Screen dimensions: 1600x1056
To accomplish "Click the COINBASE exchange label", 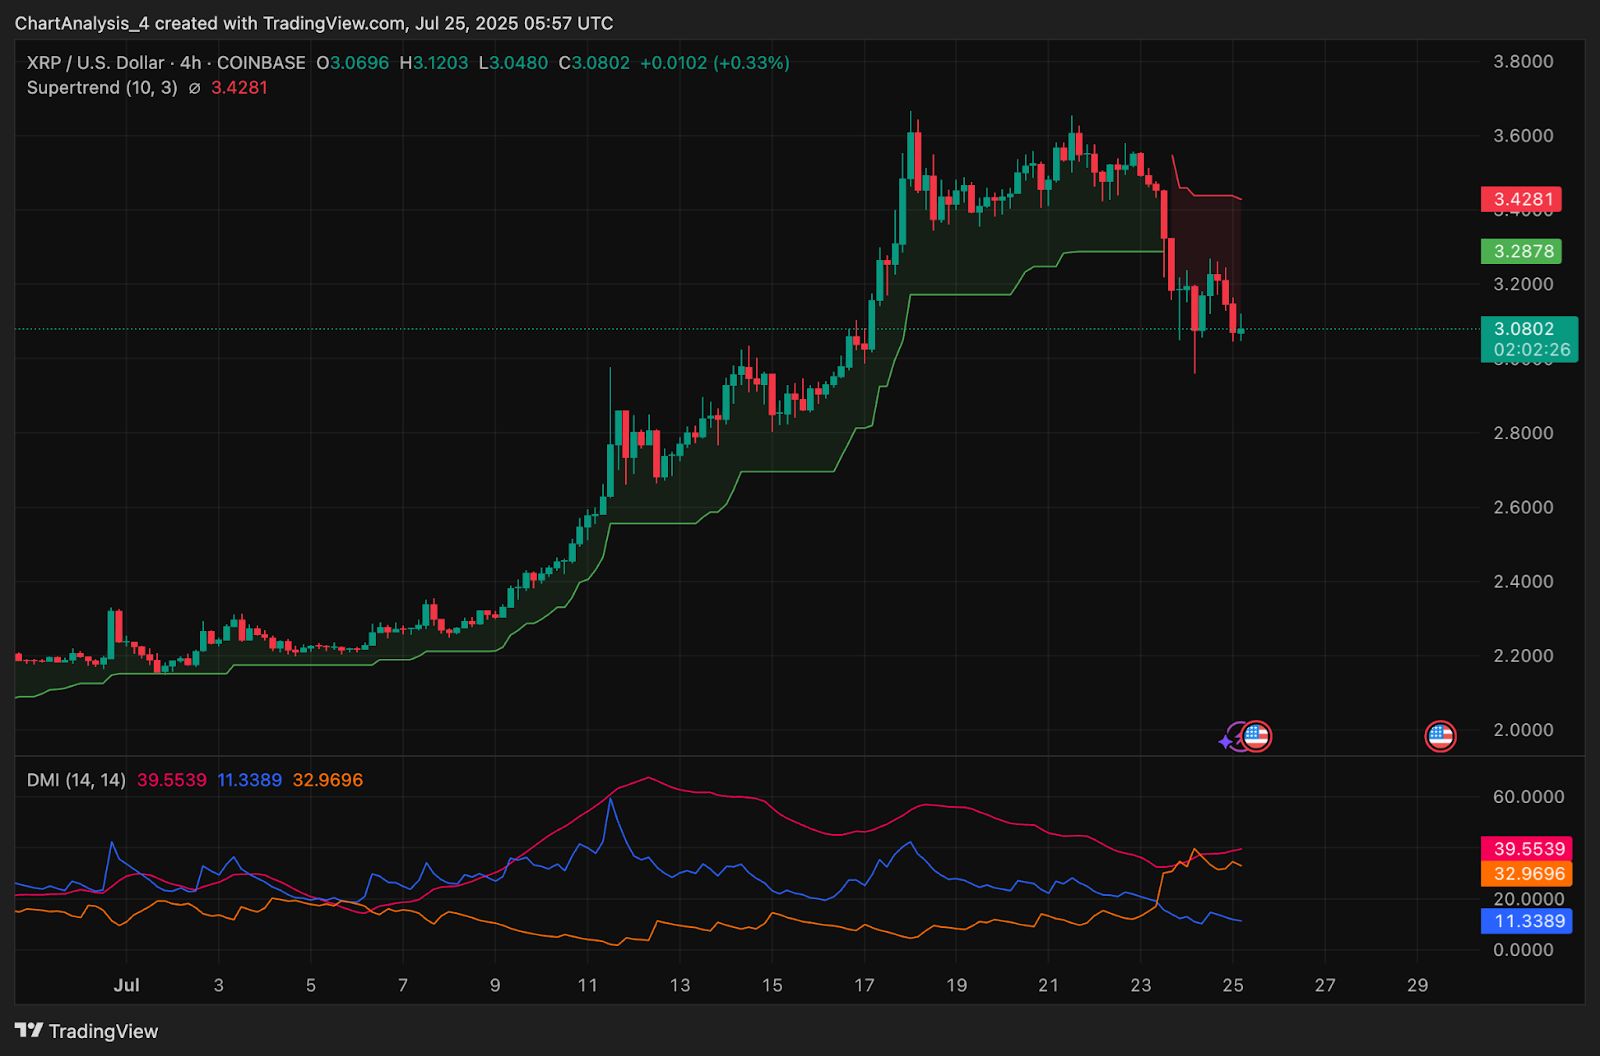I will tap(261, 63).
